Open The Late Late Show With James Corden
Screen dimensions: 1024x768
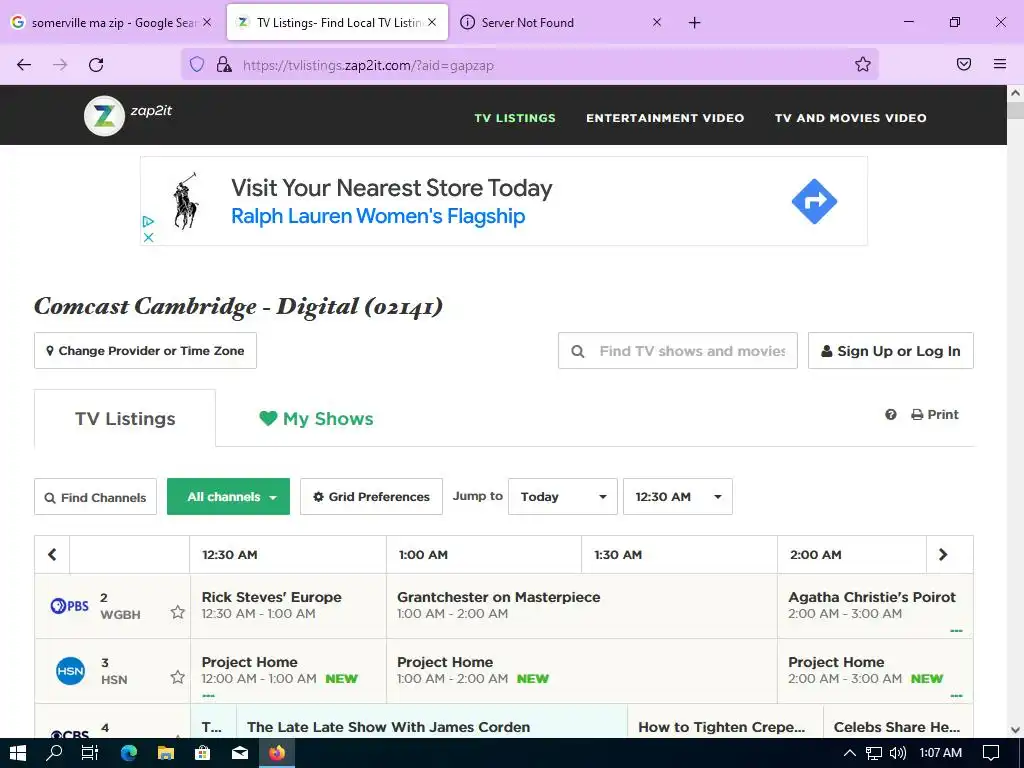[431, 722]
